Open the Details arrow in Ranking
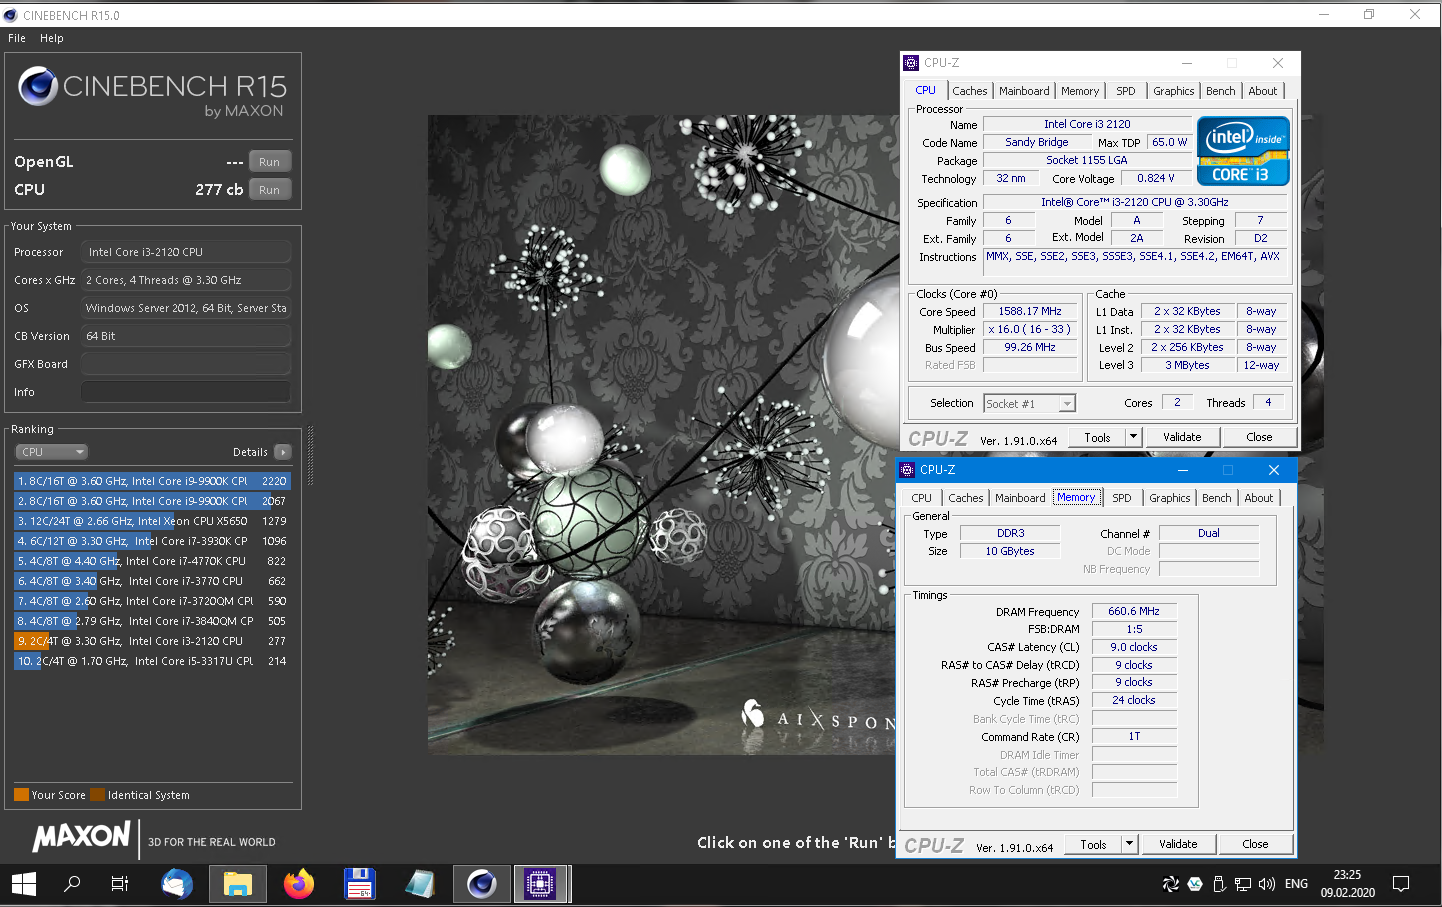This screenshot has width=1442, height=907. pos(283,452)
